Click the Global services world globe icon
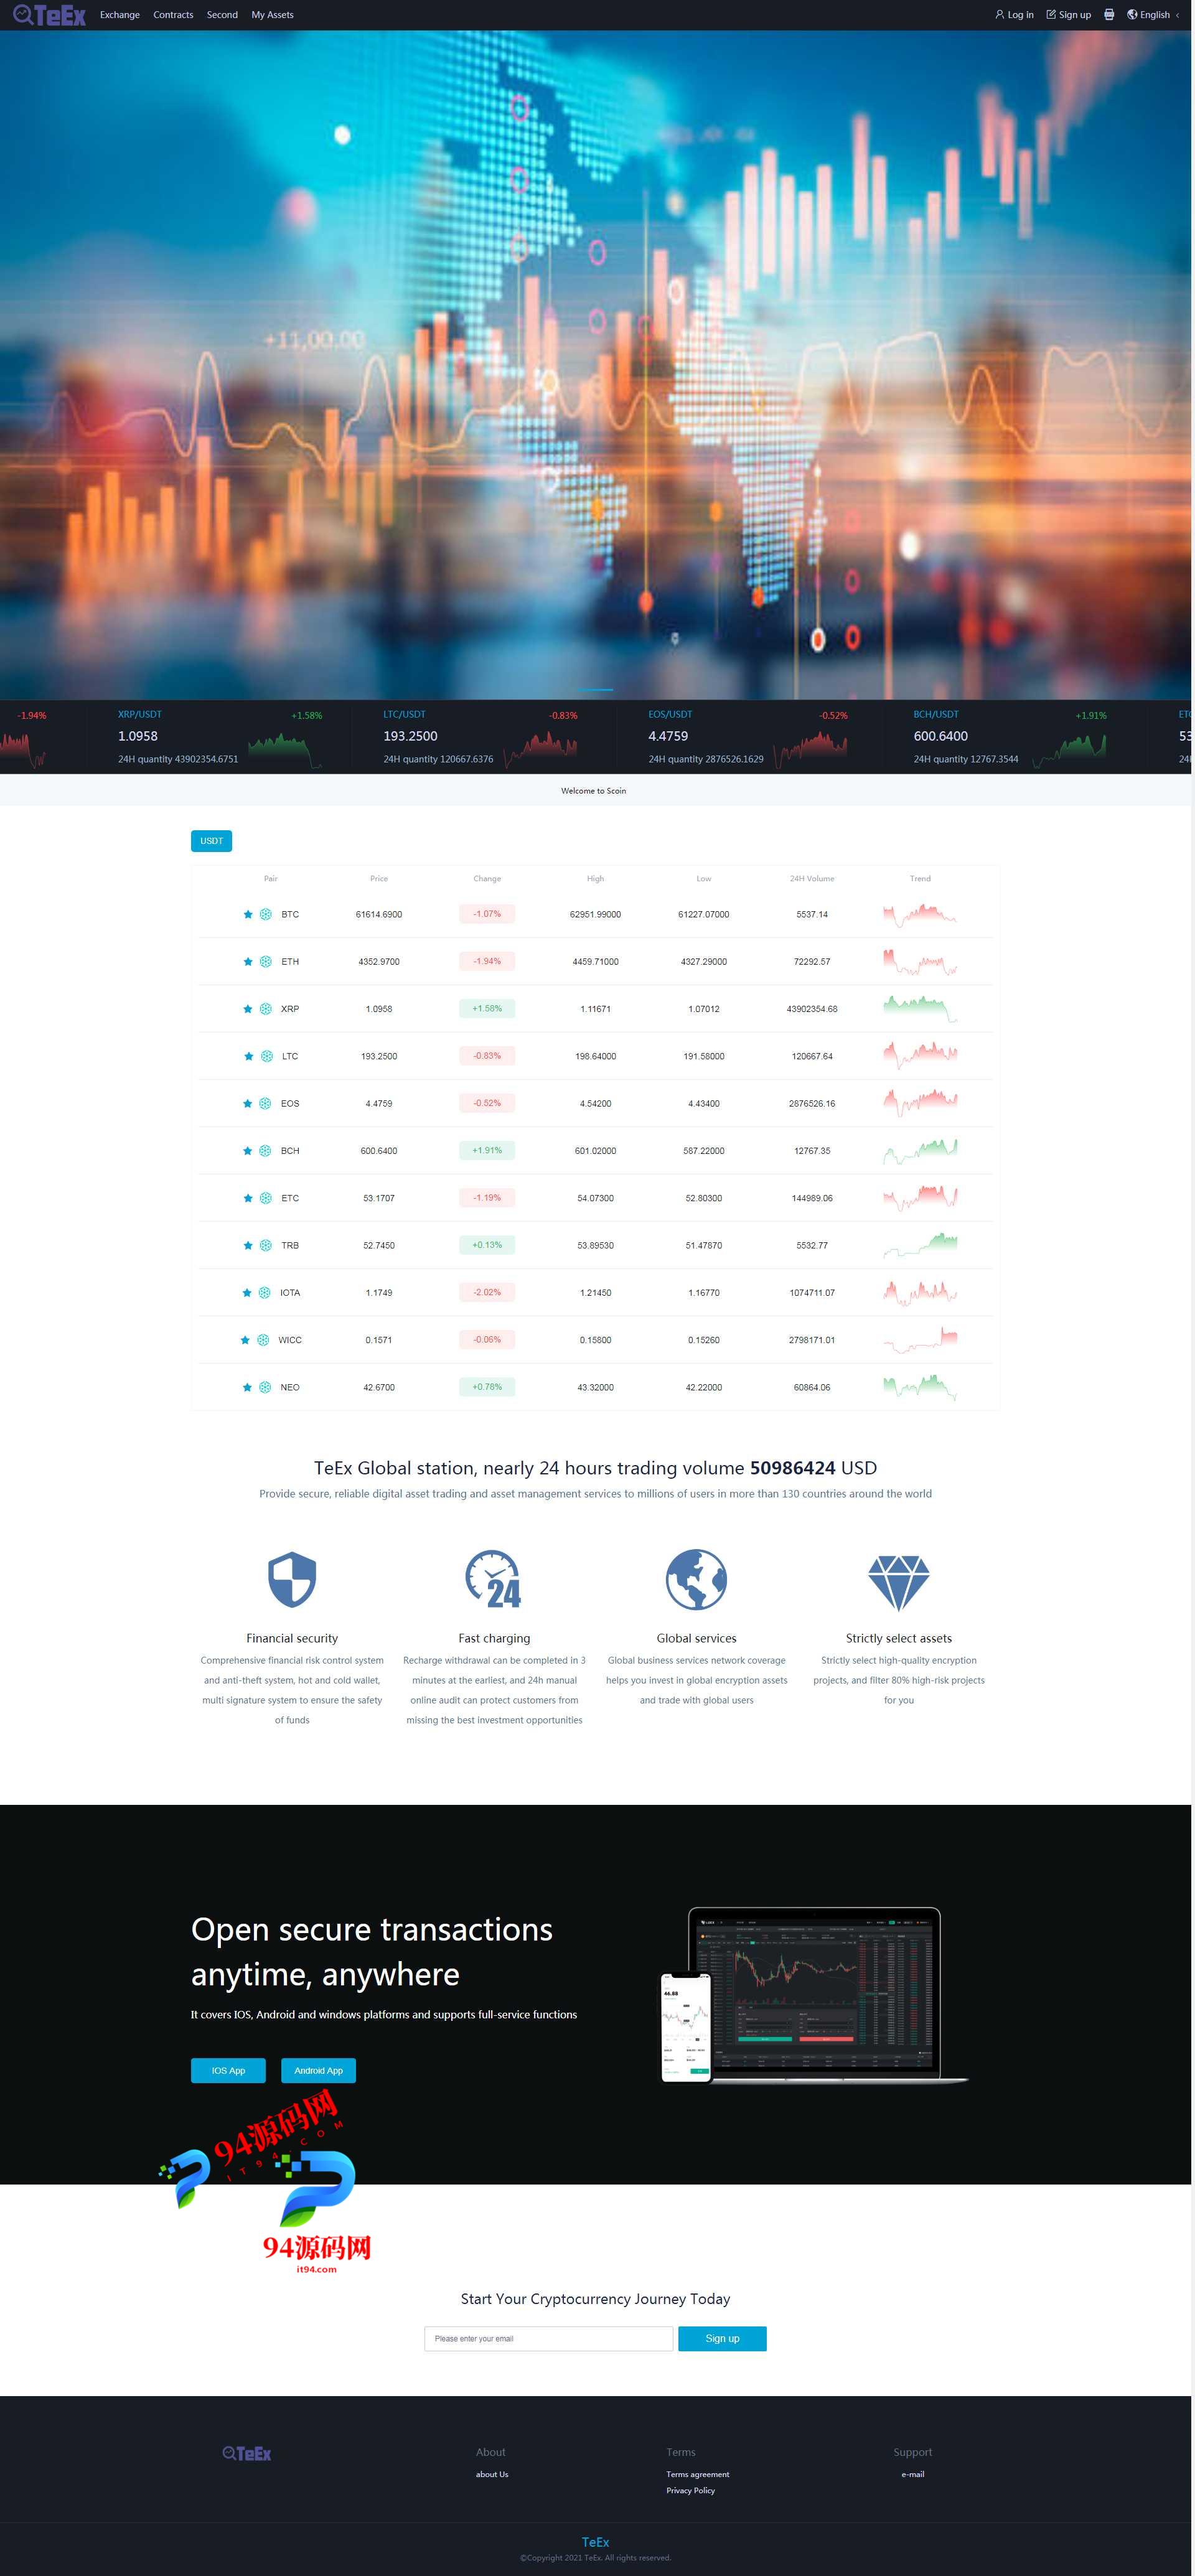Screen dimensions: 1195x2576 tap(697, 1580)
